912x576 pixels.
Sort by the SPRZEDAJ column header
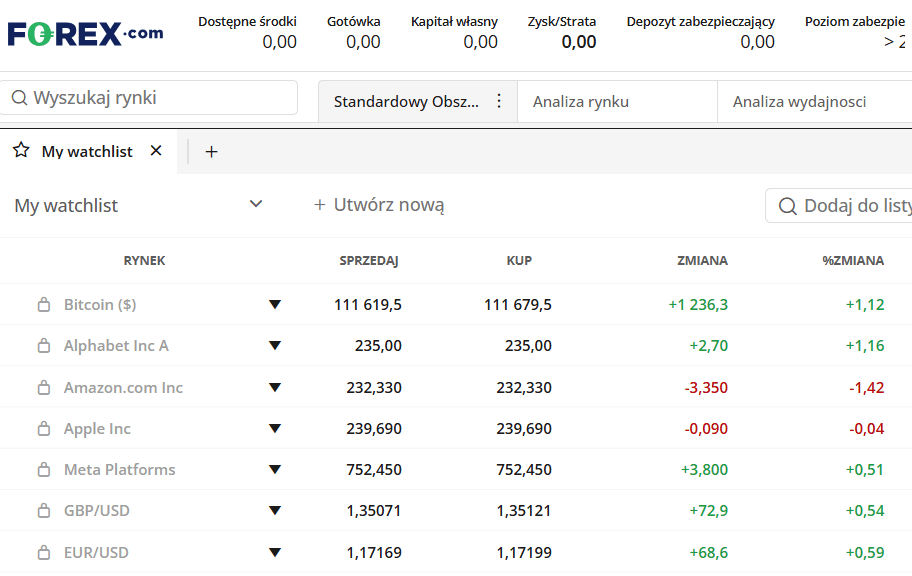[x=369, y=261]
